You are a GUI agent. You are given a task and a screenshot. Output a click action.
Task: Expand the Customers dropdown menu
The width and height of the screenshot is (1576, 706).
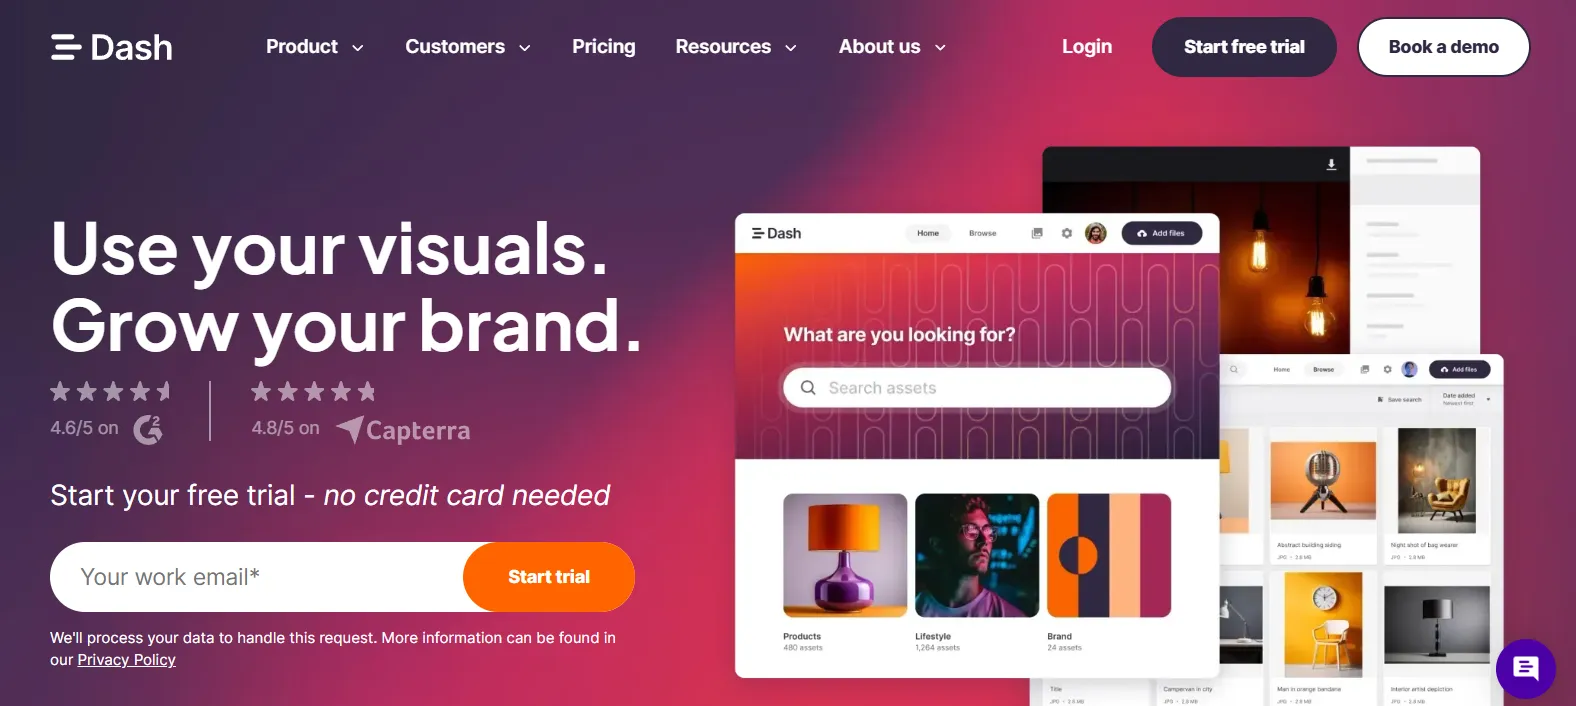(x=468, y=47)
